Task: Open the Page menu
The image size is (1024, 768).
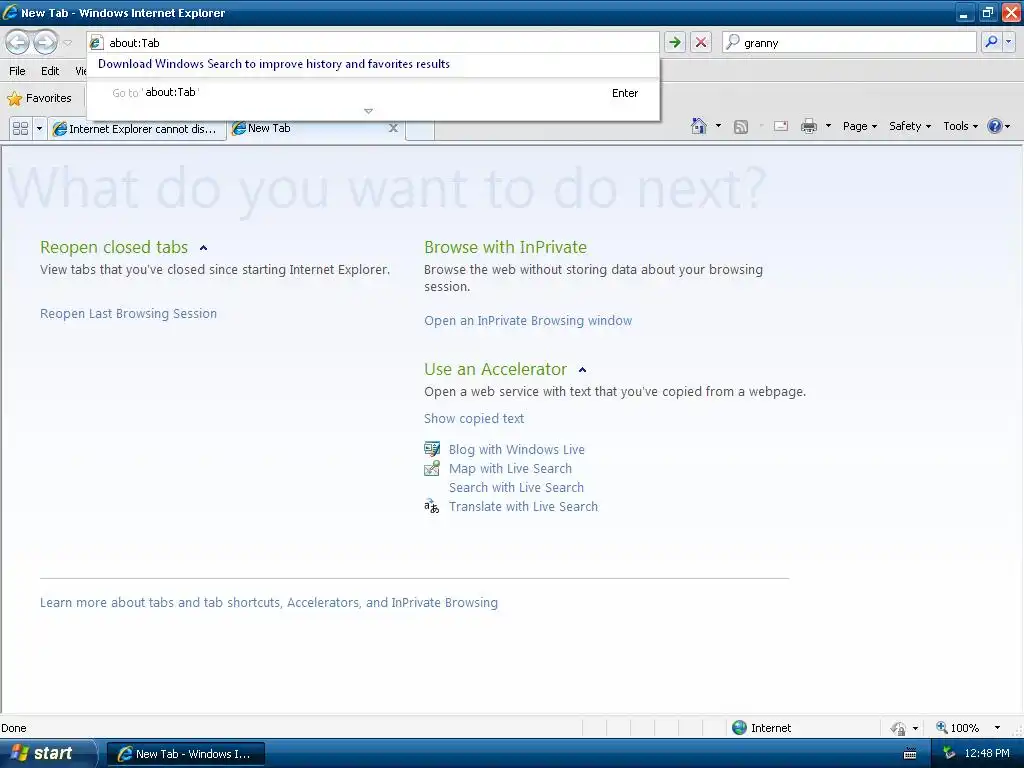Action: click(x=859, y=126)
